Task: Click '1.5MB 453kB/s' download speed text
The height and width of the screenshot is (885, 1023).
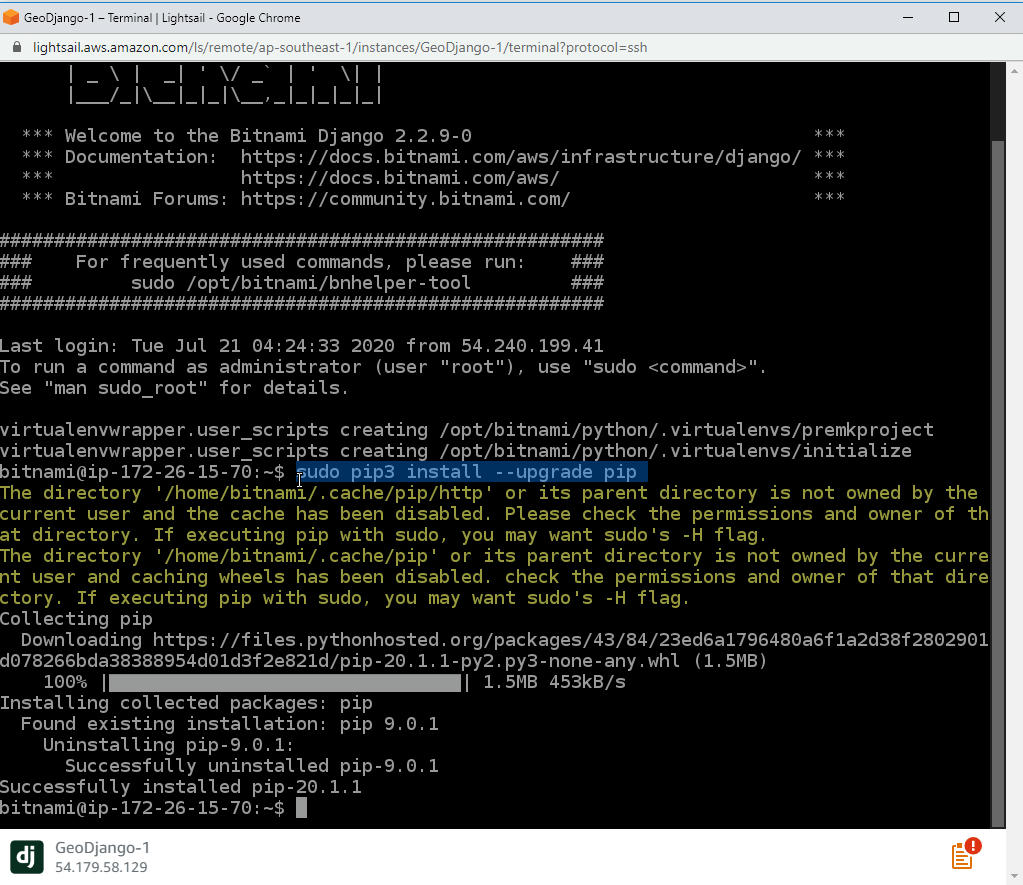Action: 554,683
